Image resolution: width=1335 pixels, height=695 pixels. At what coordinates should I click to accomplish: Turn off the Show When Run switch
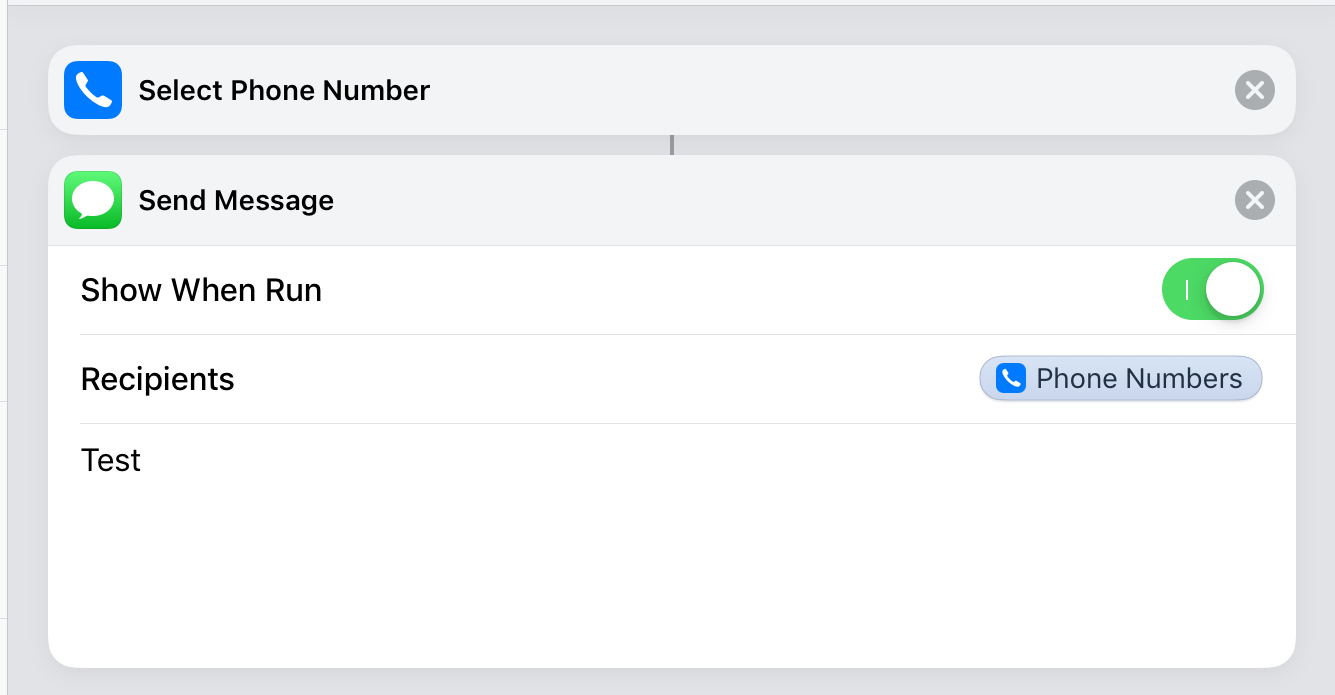pos(1212,290)
